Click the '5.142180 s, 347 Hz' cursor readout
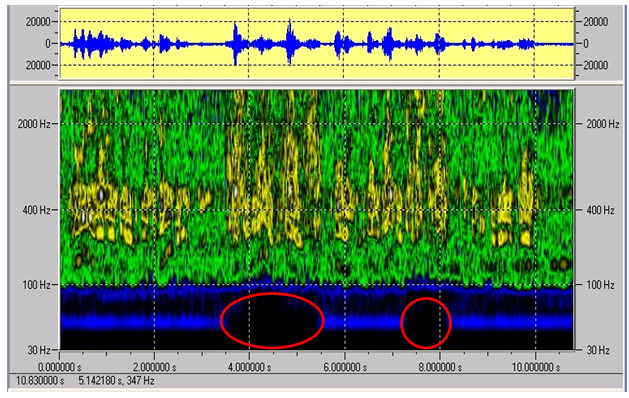This screenshot has height=398, width=629. [116, 380]
